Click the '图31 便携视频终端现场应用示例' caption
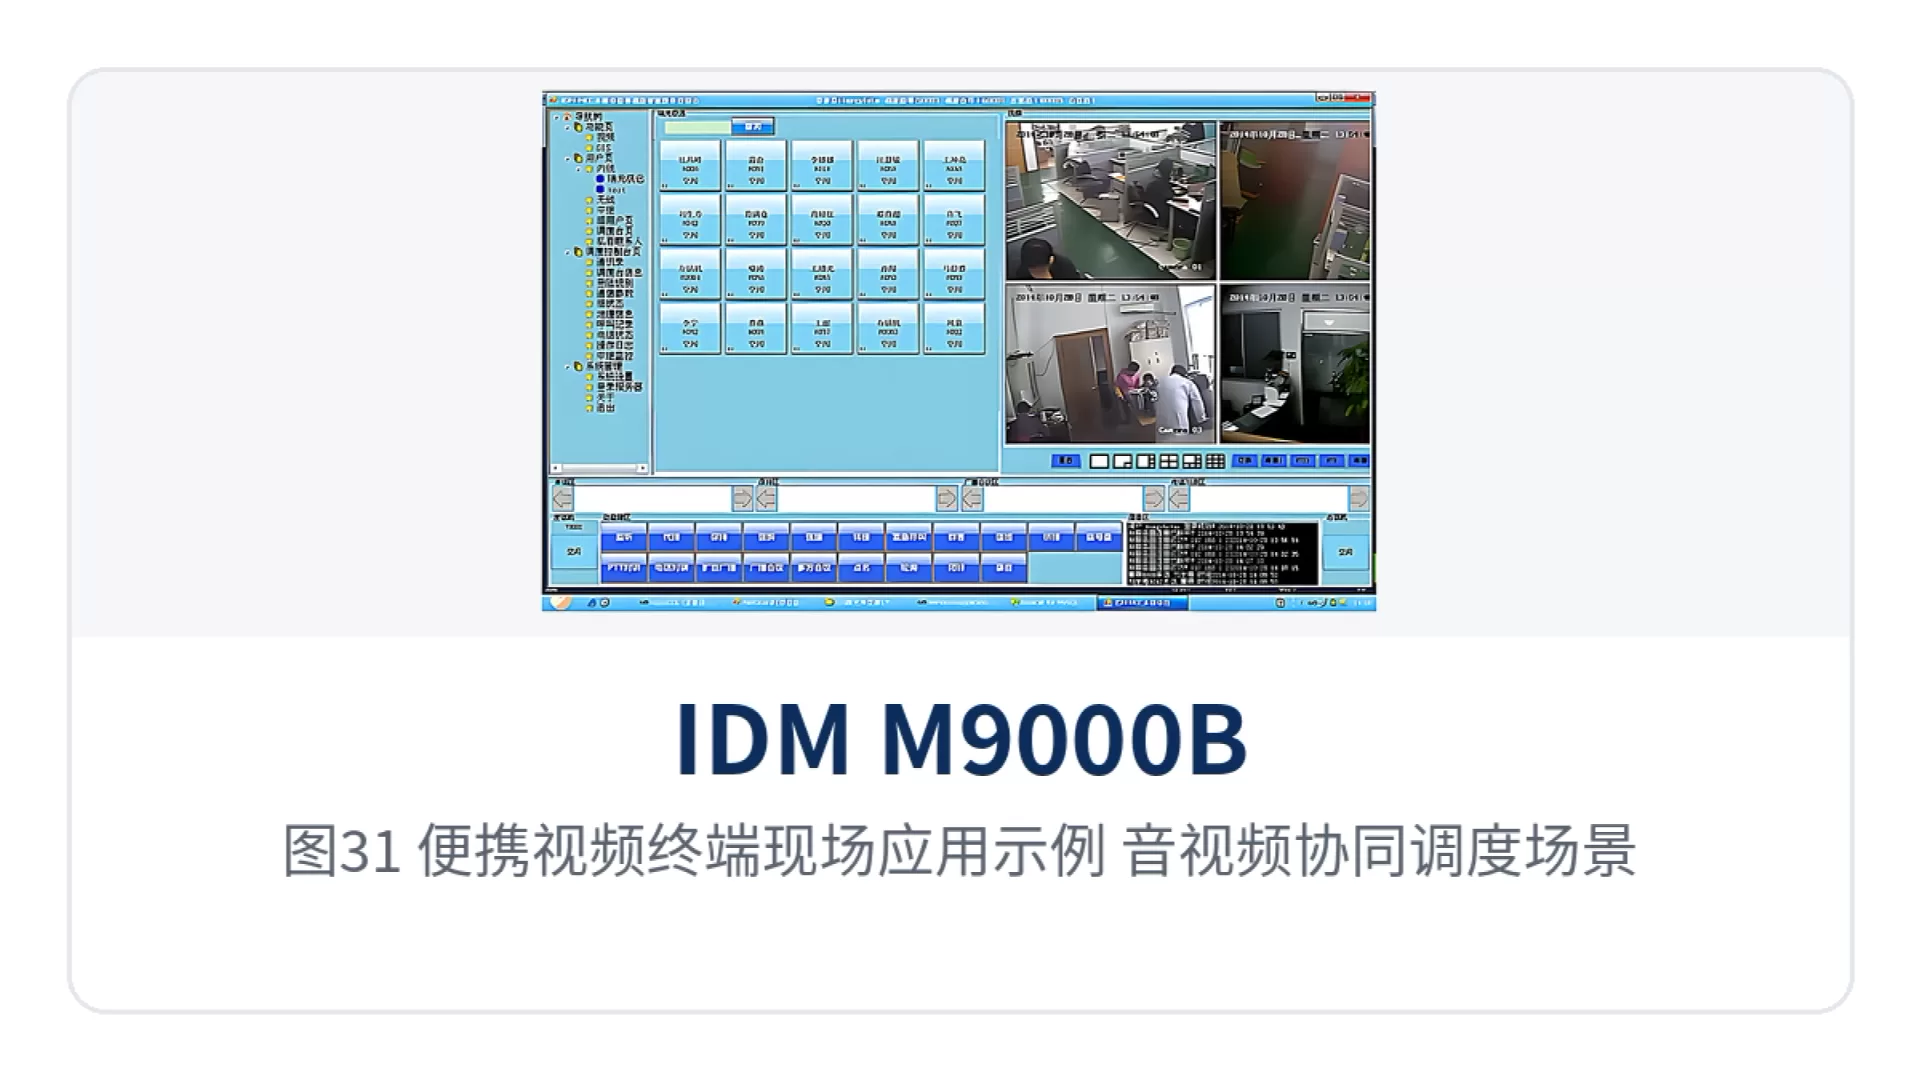The image size is (1920, 1080). pyautogui.click(x=693, y=851)
